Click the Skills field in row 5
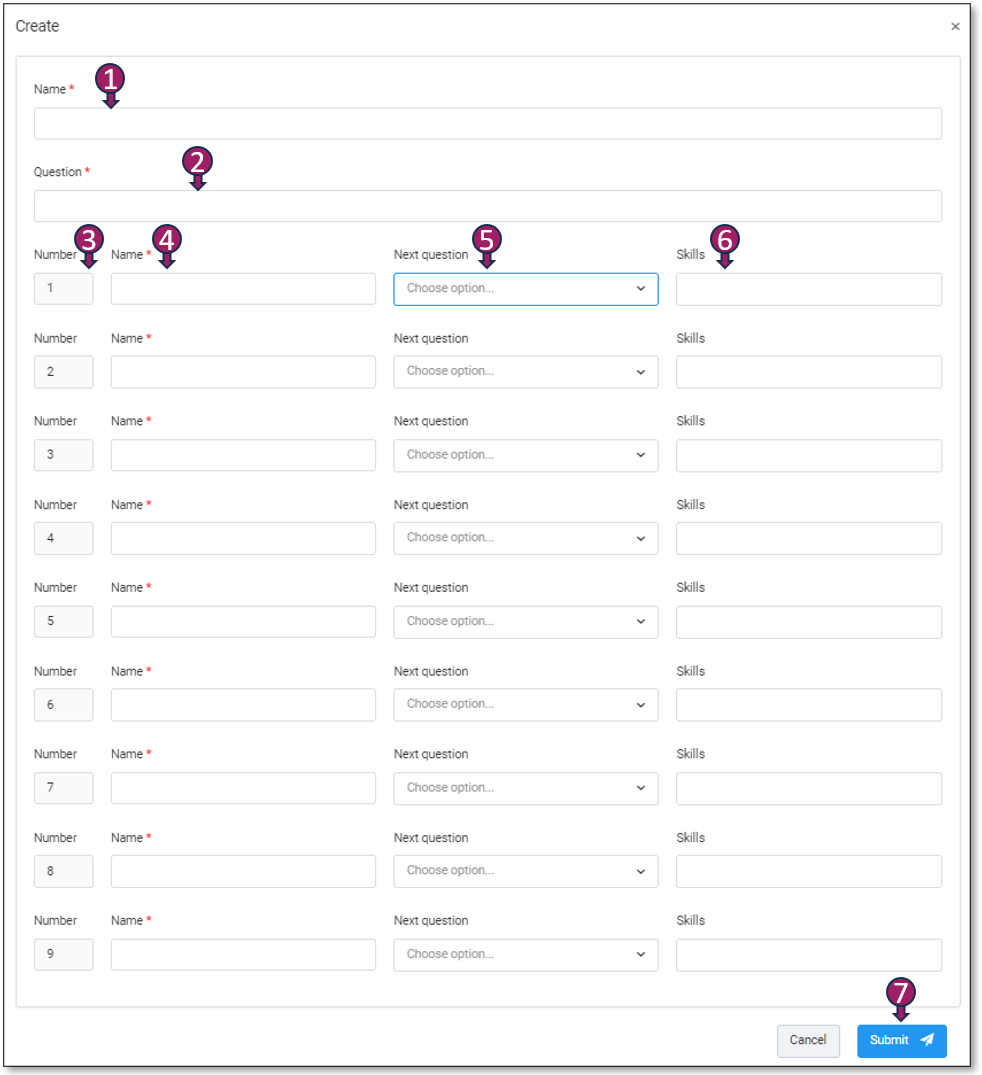Viewport: 982px width, 1075px height. click(808, 621)
